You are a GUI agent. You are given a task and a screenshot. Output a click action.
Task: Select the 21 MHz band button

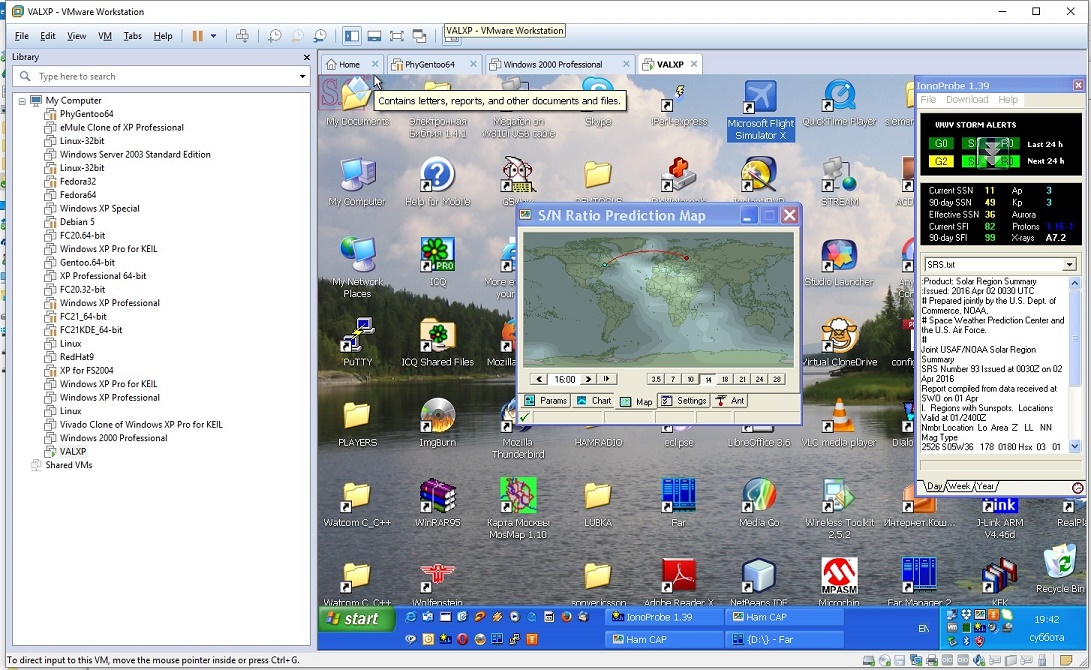pyautogui.click(x=742, y=379)
